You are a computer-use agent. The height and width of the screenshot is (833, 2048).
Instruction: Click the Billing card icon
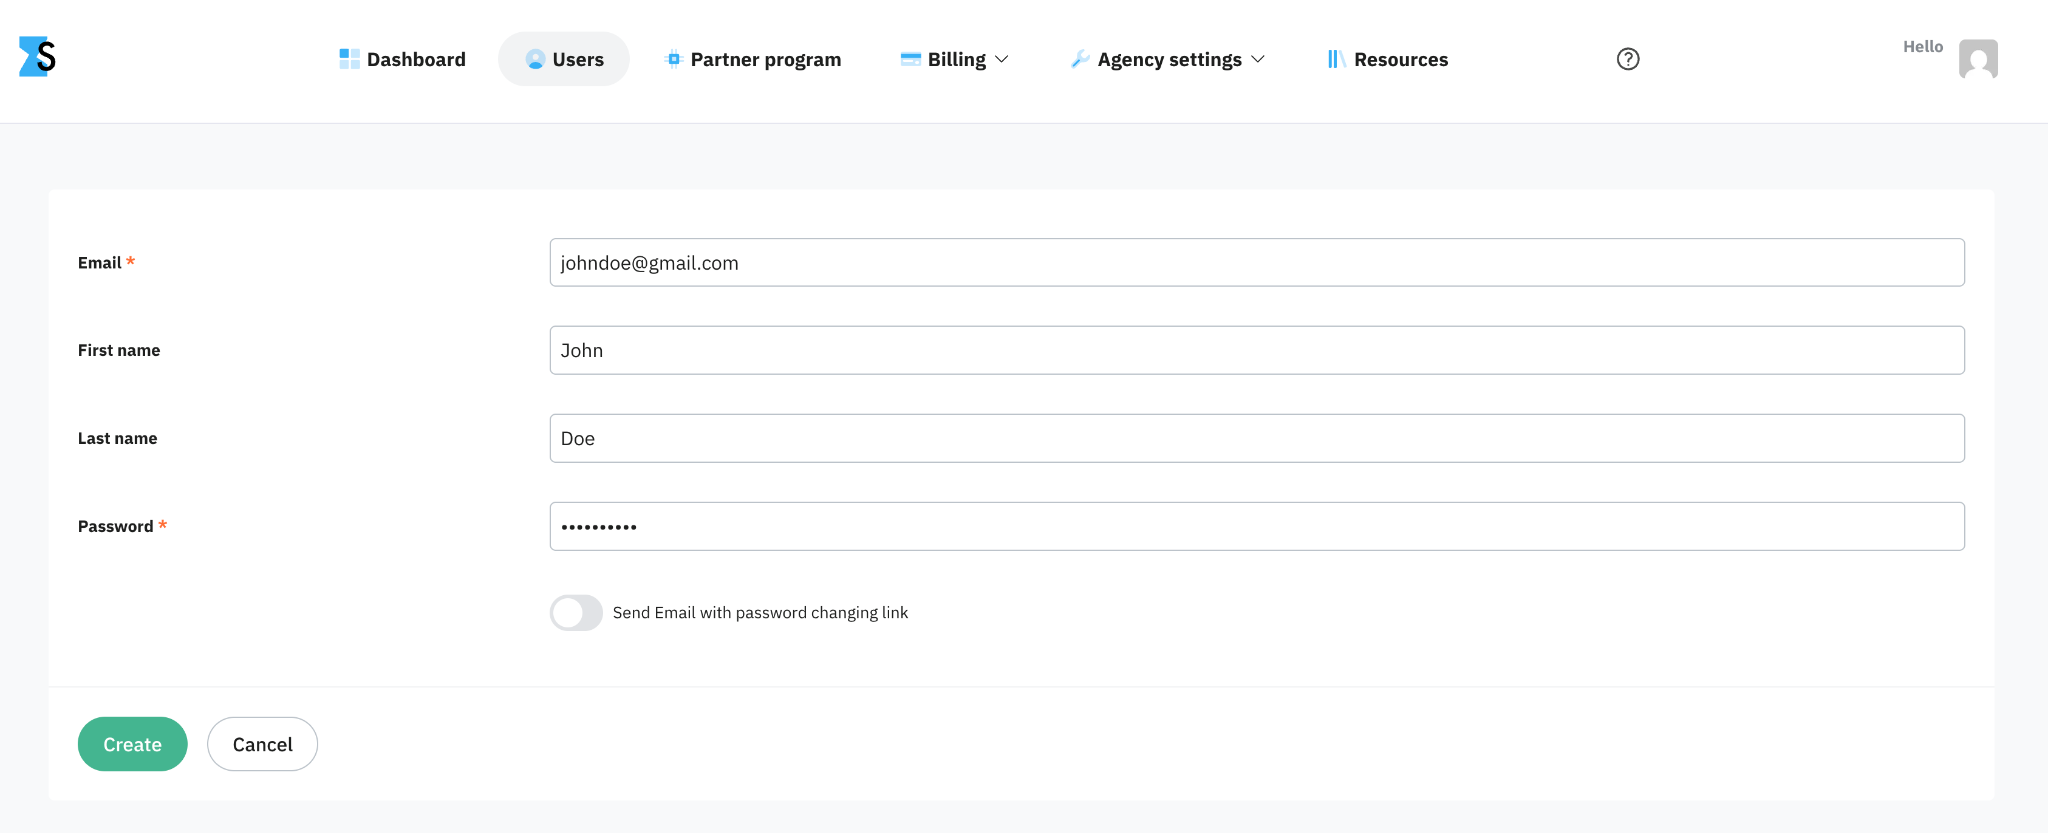(911, 59)
